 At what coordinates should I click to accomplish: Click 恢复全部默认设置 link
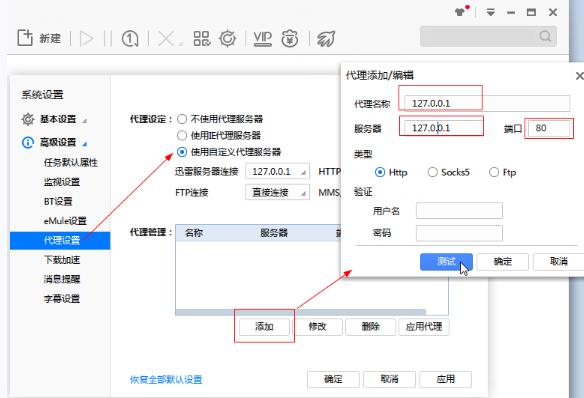pyautogui.click(x=166, y=380)
